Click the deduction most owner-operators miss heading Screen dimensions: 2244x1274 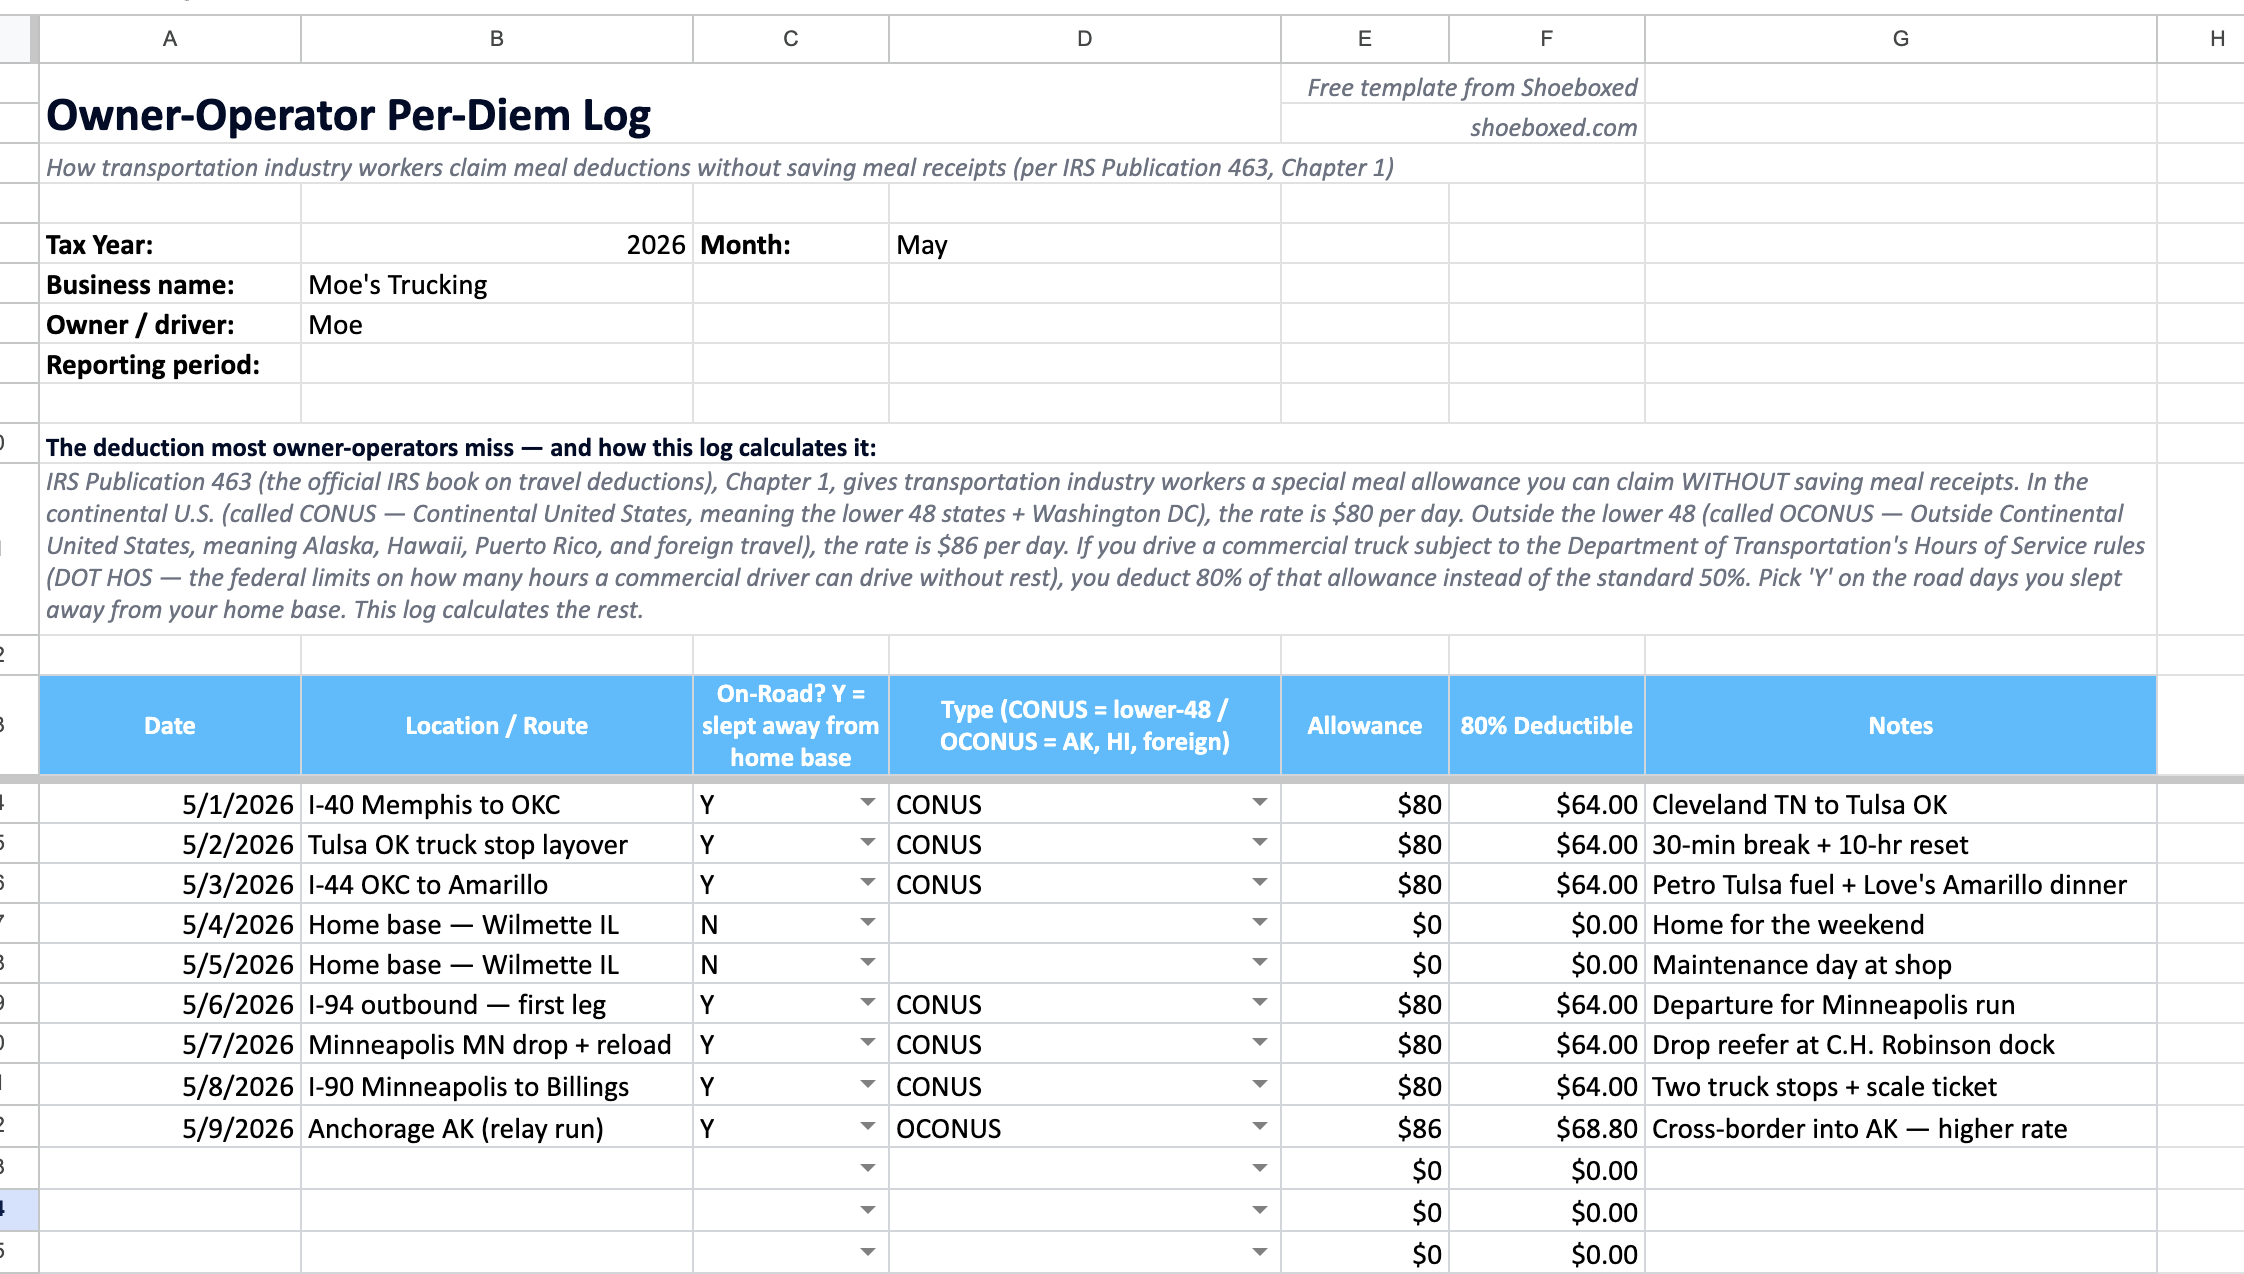pos(461,447)
